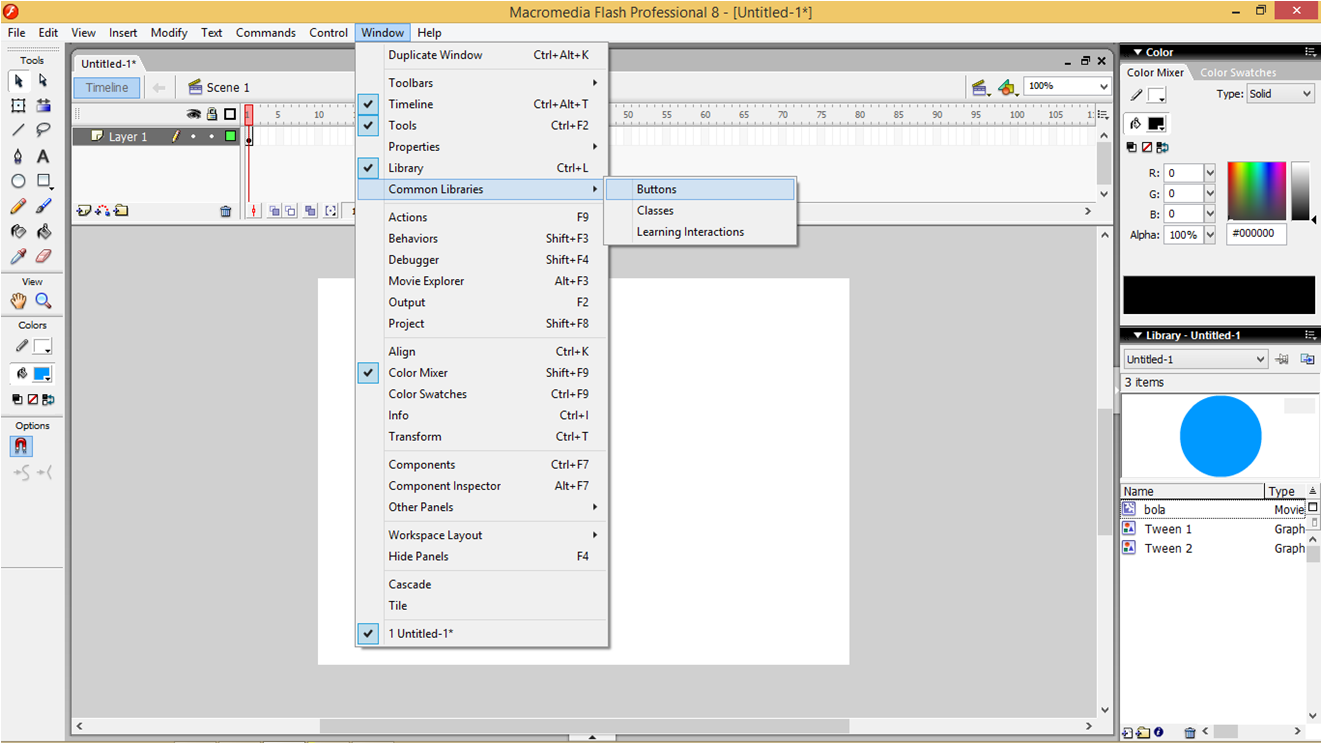This screenshot has height=744, width=1322.
Task: Open the Library item properties info icon
Action: 1158,733
